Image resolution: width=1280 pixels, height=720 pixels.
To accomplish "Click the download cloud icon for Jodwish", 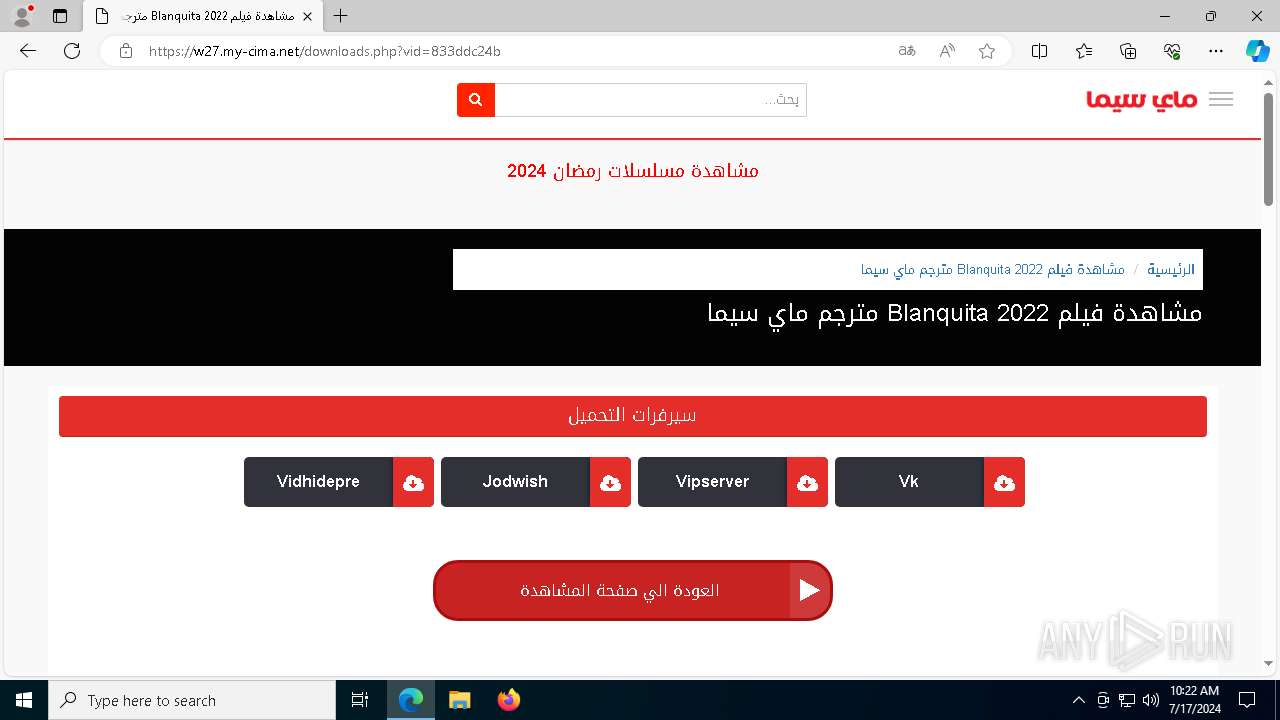I will pyautogui.click(x=611, y=482).
